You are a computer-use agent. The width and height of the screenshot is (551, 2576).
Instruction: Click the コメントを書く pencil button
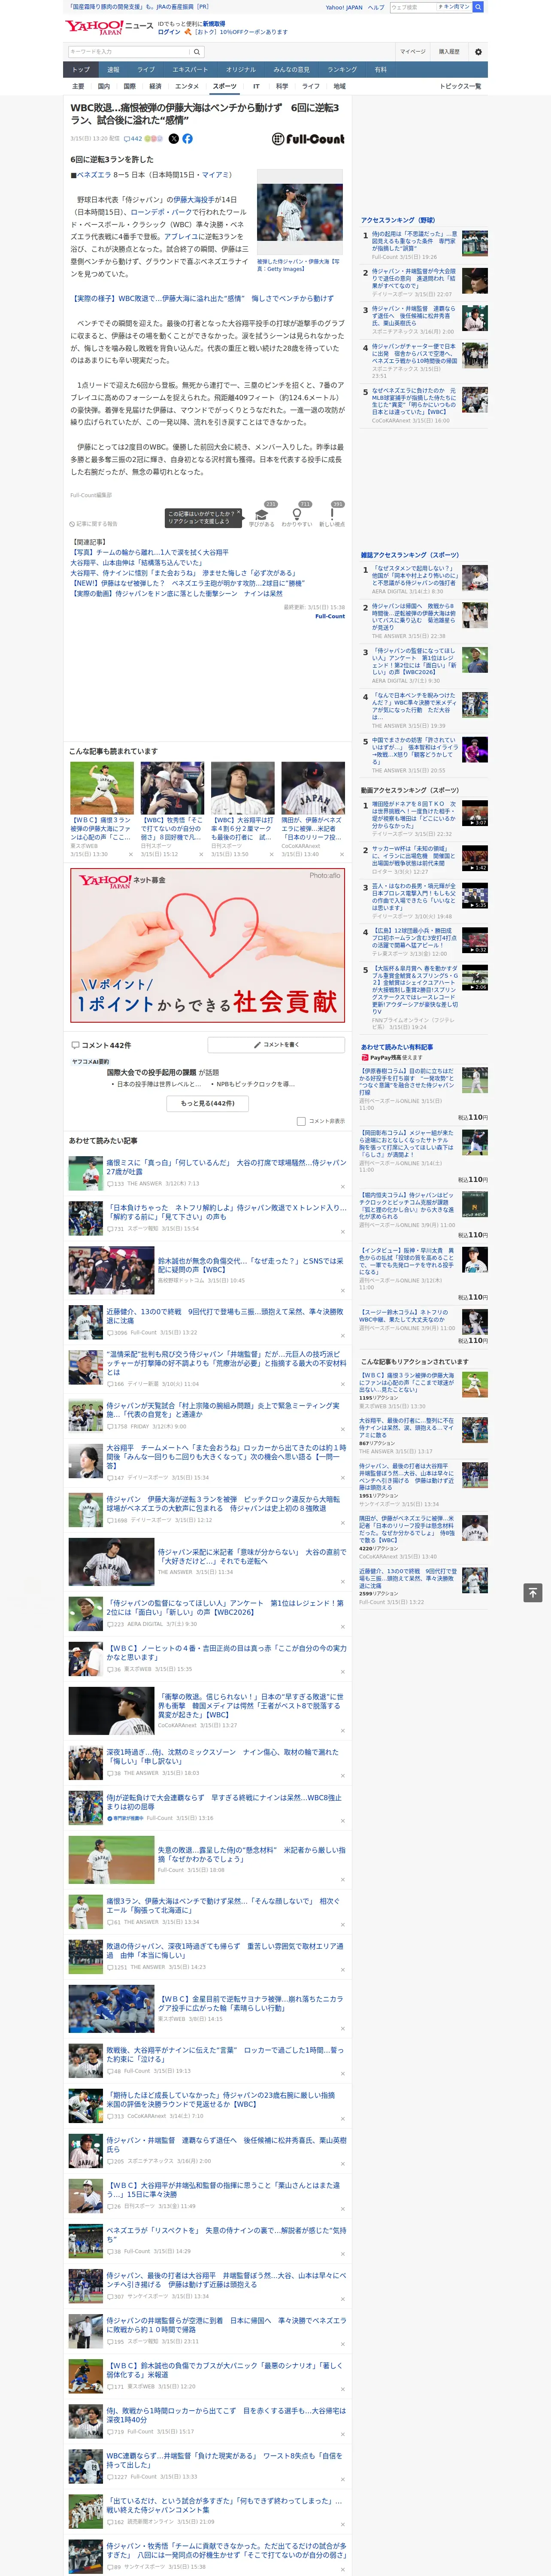click(276, 1044)
